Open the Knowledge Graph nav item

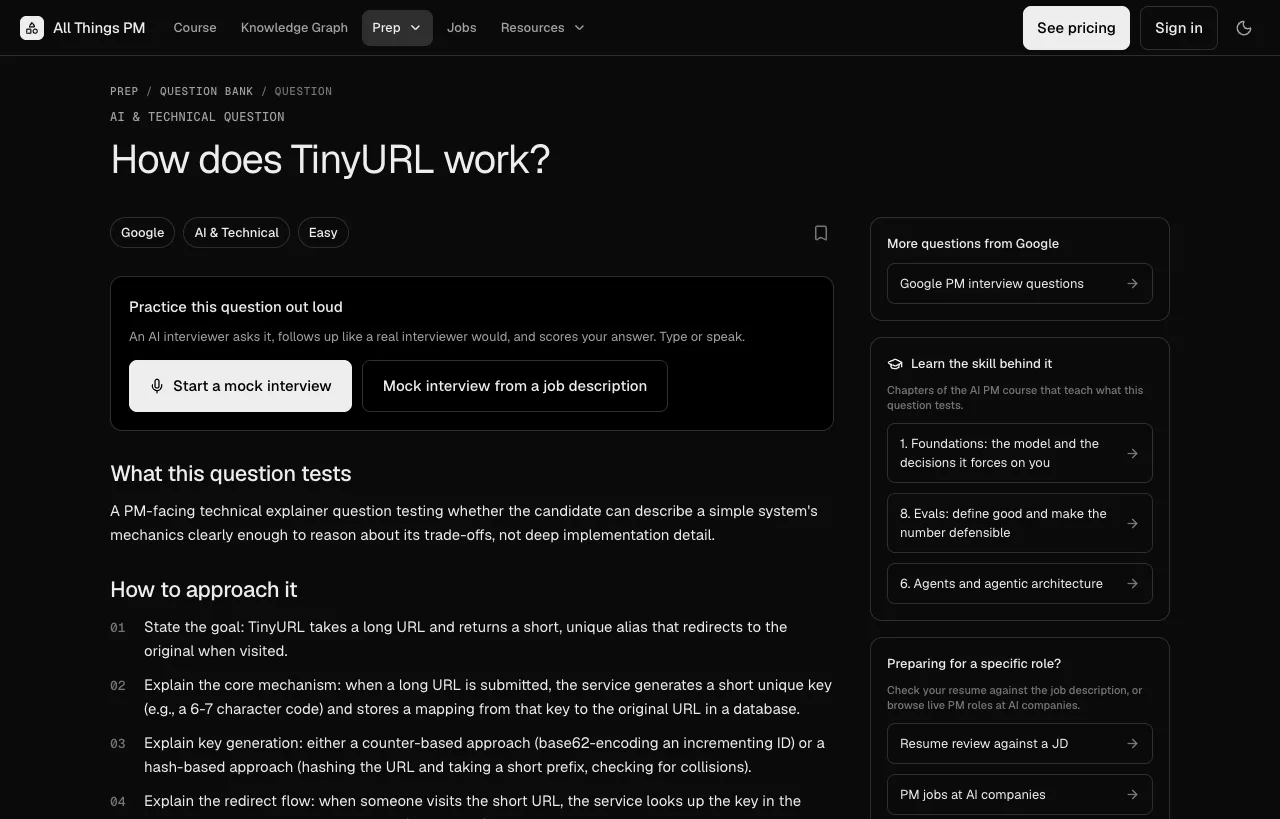(294, 28)
